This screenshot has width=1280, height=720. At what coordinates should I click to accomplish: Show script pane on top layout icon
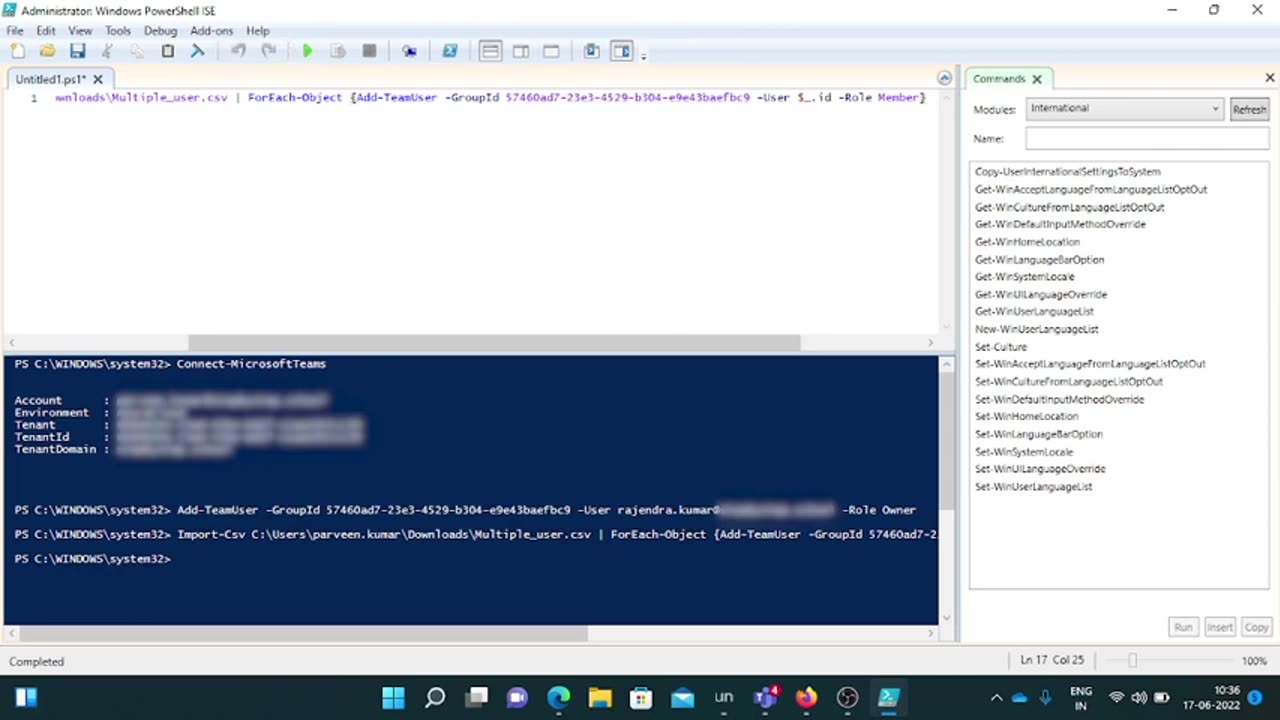(490, 51)
